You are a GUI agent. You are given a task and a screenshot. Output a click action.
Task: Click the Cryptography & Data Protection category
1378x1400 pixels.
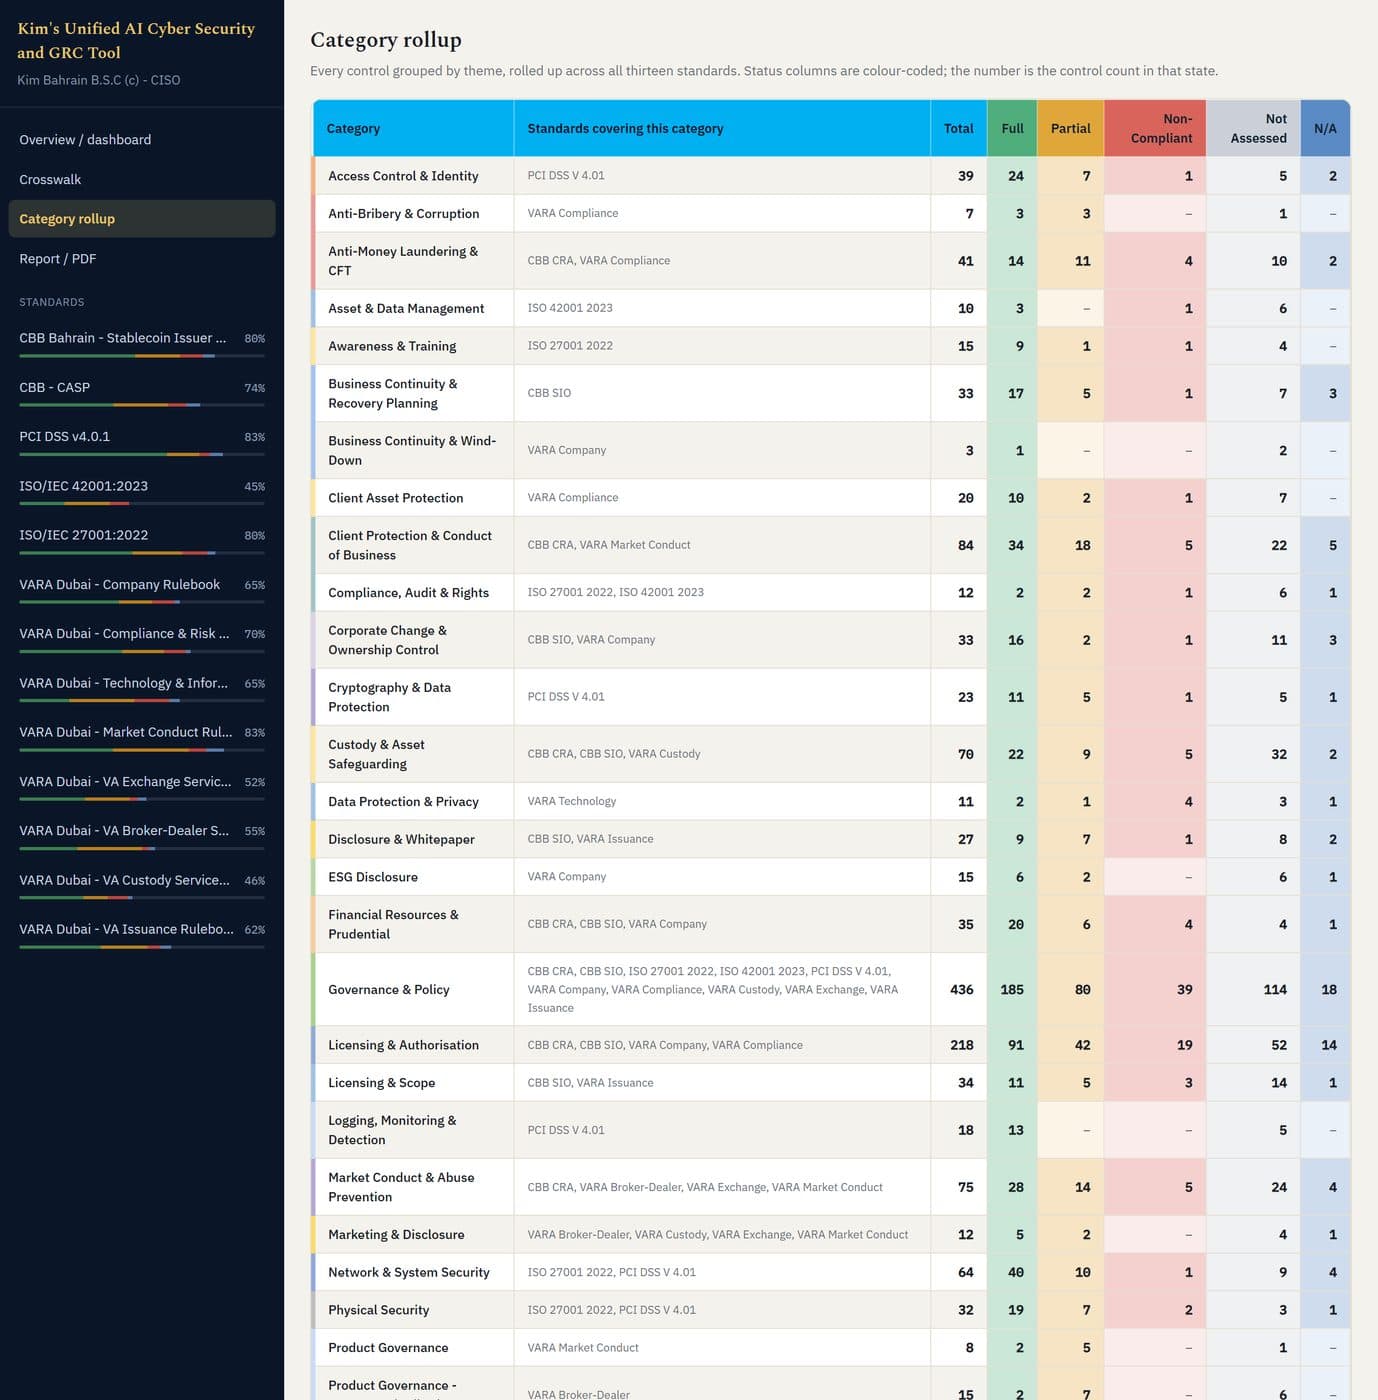pyautogui.click(x=390, y=697)
